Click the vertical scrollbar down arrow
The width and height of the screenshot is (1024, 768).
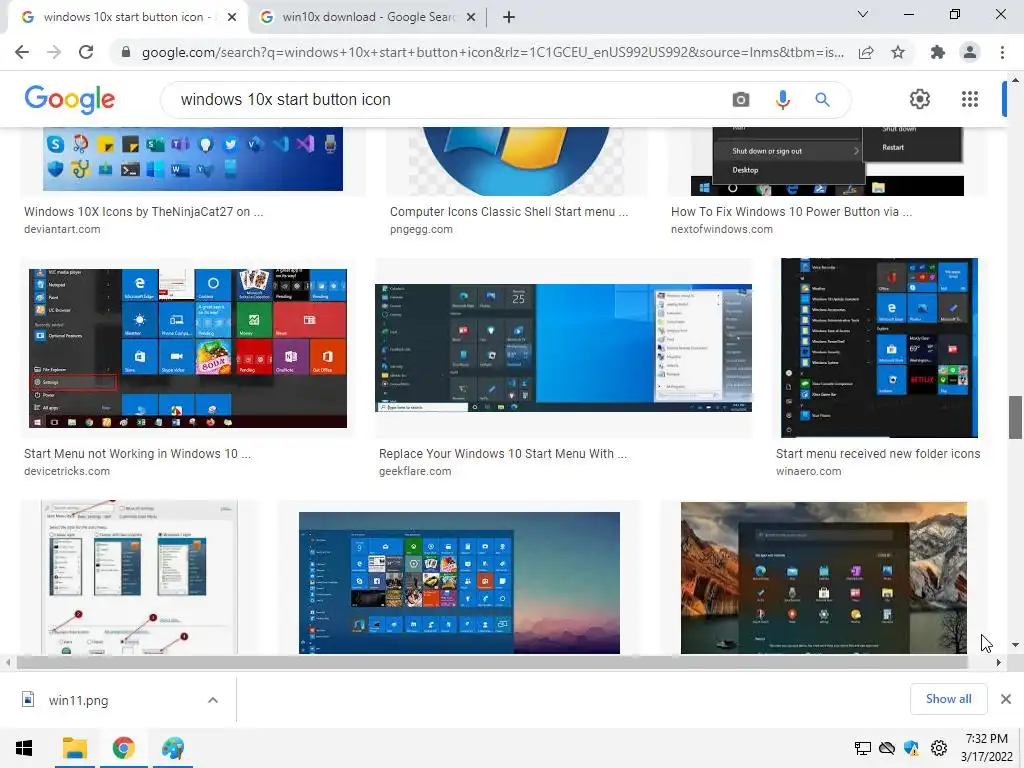coord(1015,645)
